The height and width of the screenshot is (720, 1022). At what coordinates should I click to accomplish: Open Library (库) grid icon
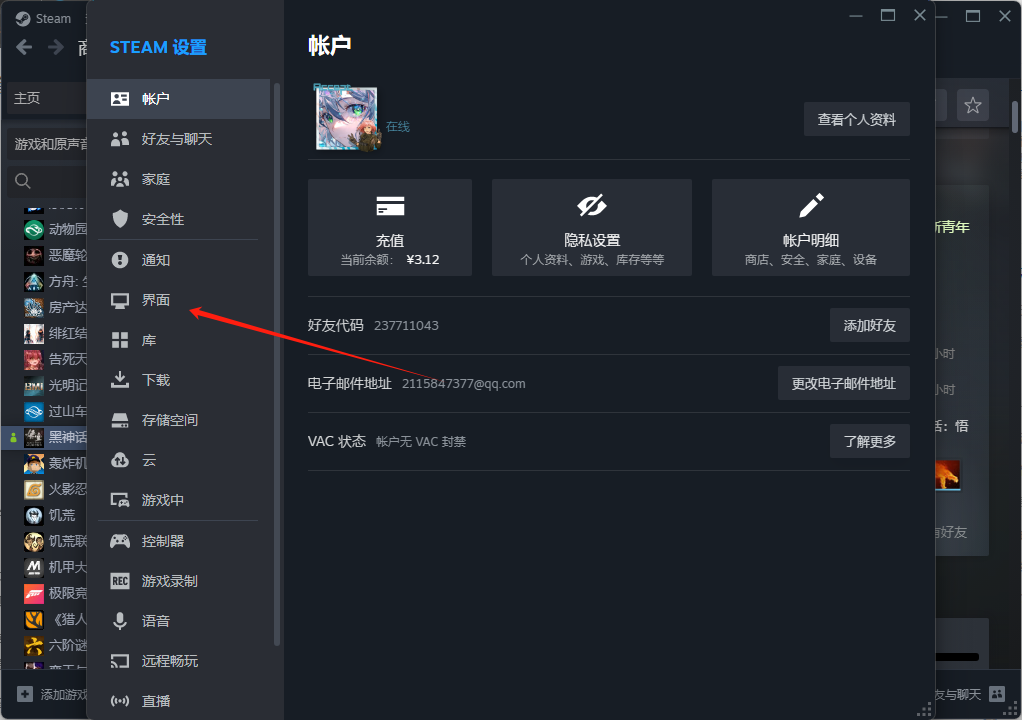coord(120,340)
